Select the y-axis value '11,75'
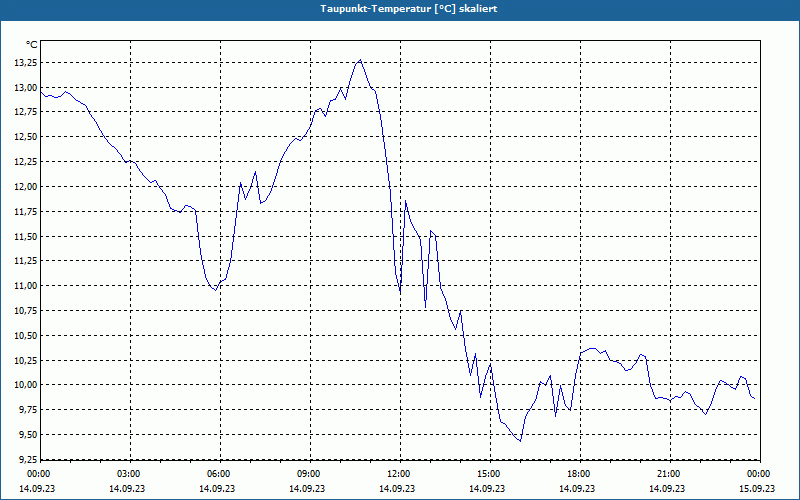This screenshot has width=800, height=500. click(x=27, y=211)
